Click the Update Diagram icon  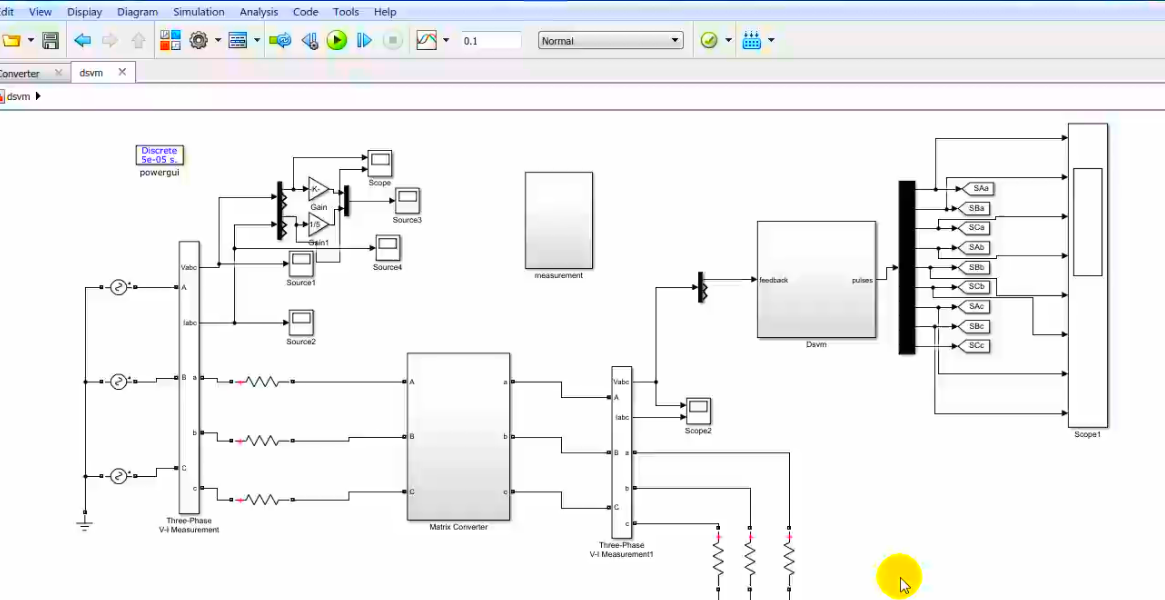281,41
